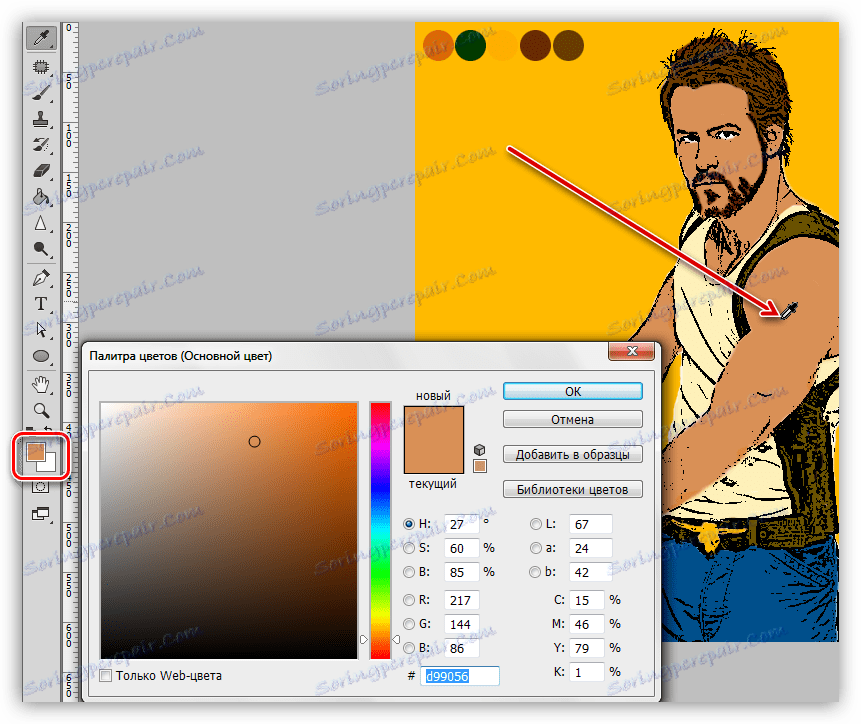
Task: Select the Brush tool
Action: pos(42,93)
